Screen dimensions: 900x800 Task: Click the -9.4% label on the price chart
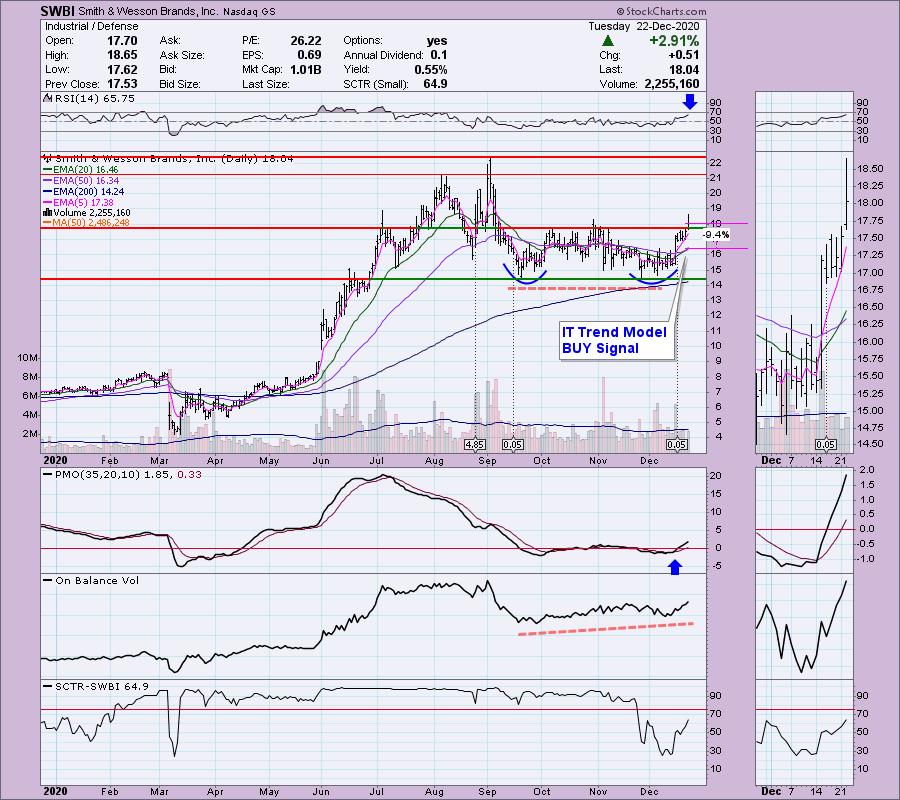pos(716,235)
